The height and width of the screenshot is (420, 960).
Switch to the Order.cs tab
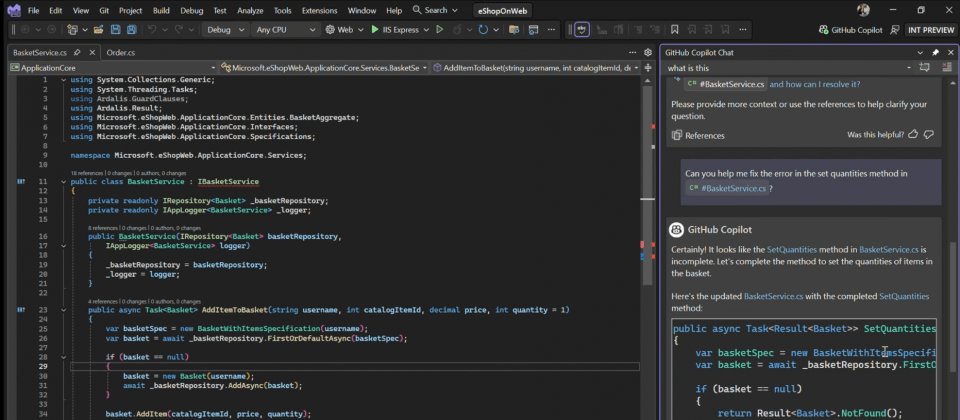[121, 53]
